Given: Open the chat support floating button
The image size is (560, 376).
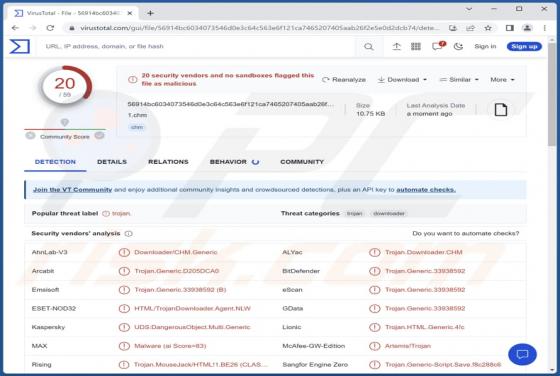Looking at the screenshot, I should [x=522, y=354].
